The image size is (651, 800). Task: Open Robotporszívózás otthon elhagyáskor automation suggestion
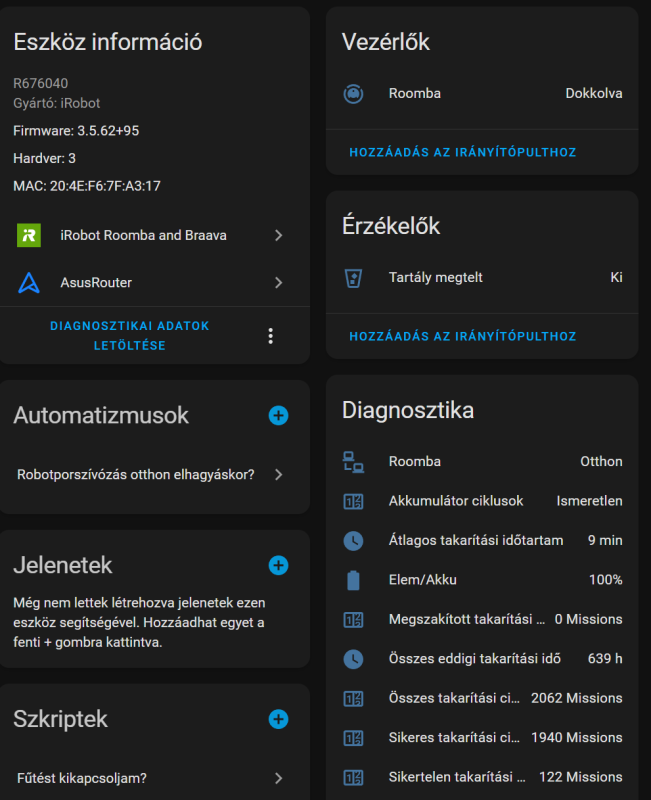tap(152, 474)
